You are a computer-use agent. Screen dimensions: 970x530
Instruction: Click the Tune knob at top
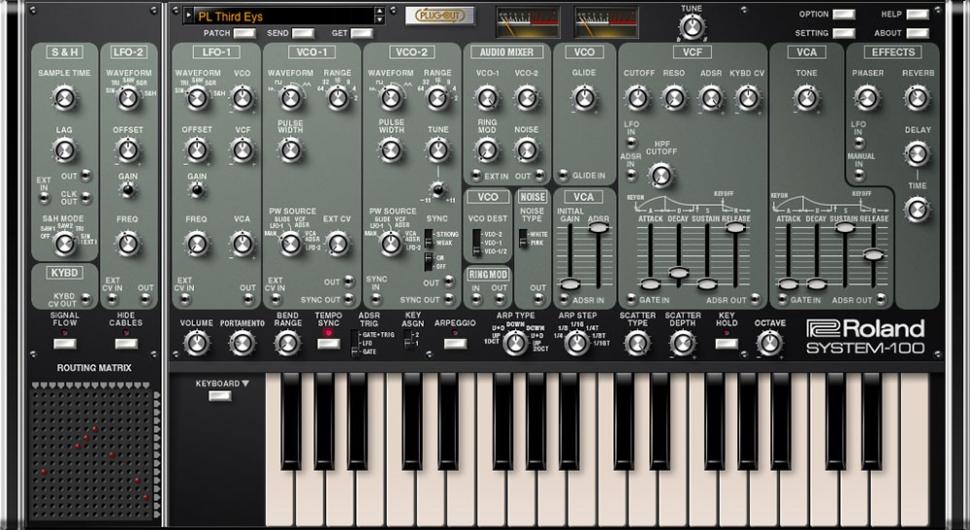click(691, 27)
